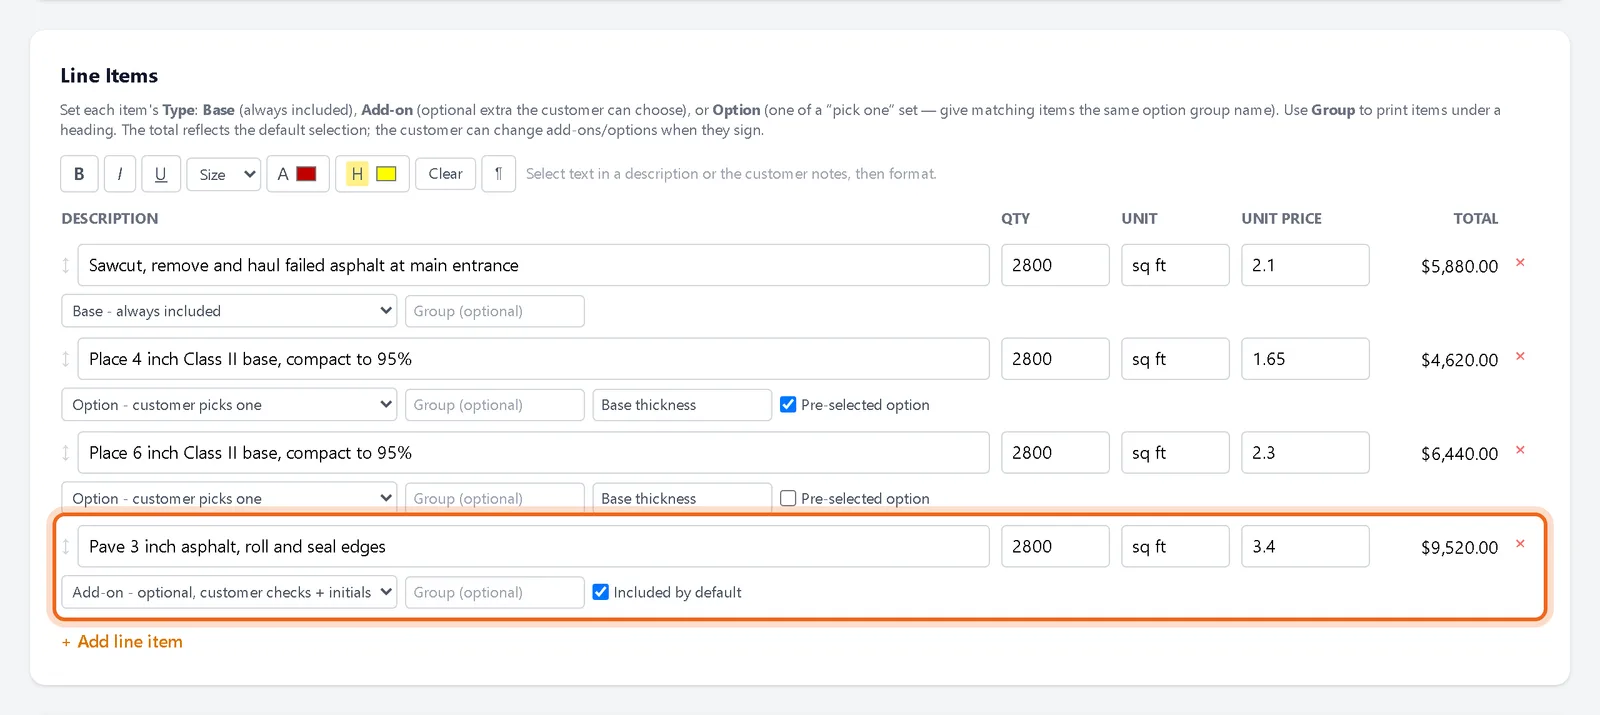Grab drag handle of 4 inch base row
1600x715 pixels.
pos(66,359)
